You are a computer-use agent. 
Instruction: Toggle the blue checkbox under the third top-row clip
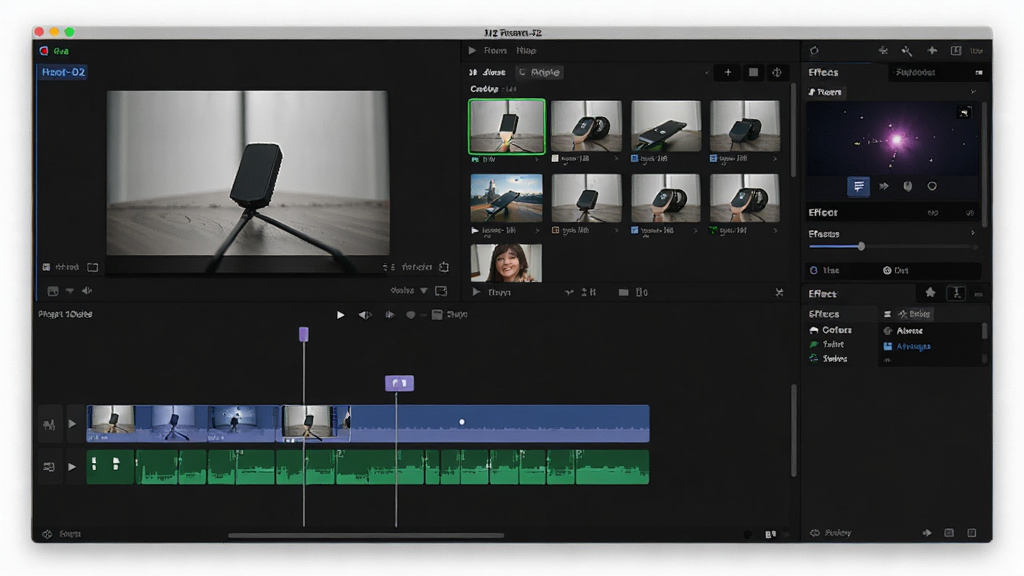(x=634, y=159)
